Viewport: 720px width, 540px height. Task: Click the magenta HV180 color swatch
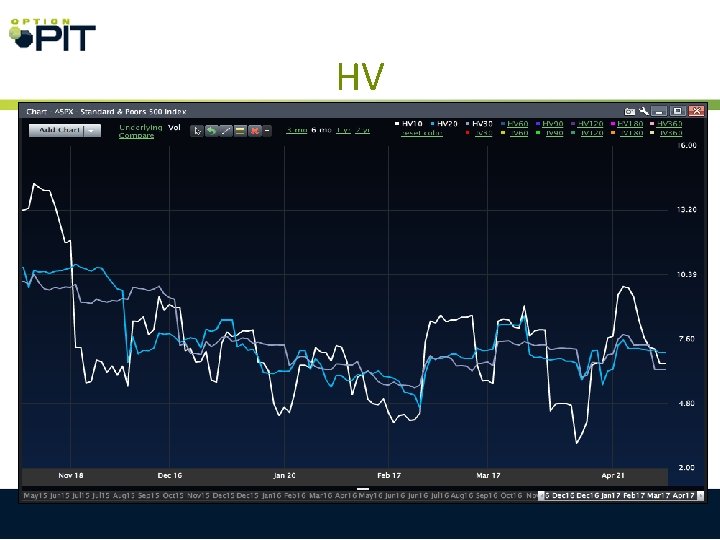click(613, 124)
